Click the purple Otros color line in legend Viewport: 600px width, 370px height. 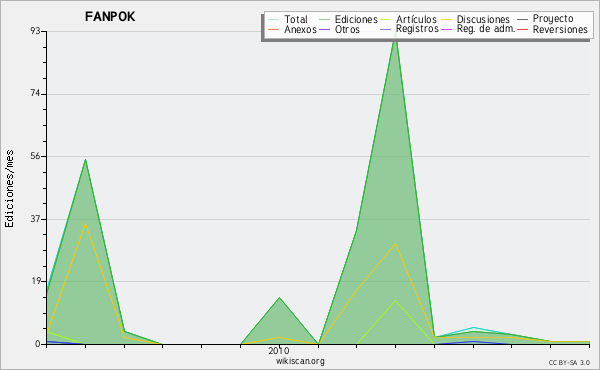click(x=324, y=30)
